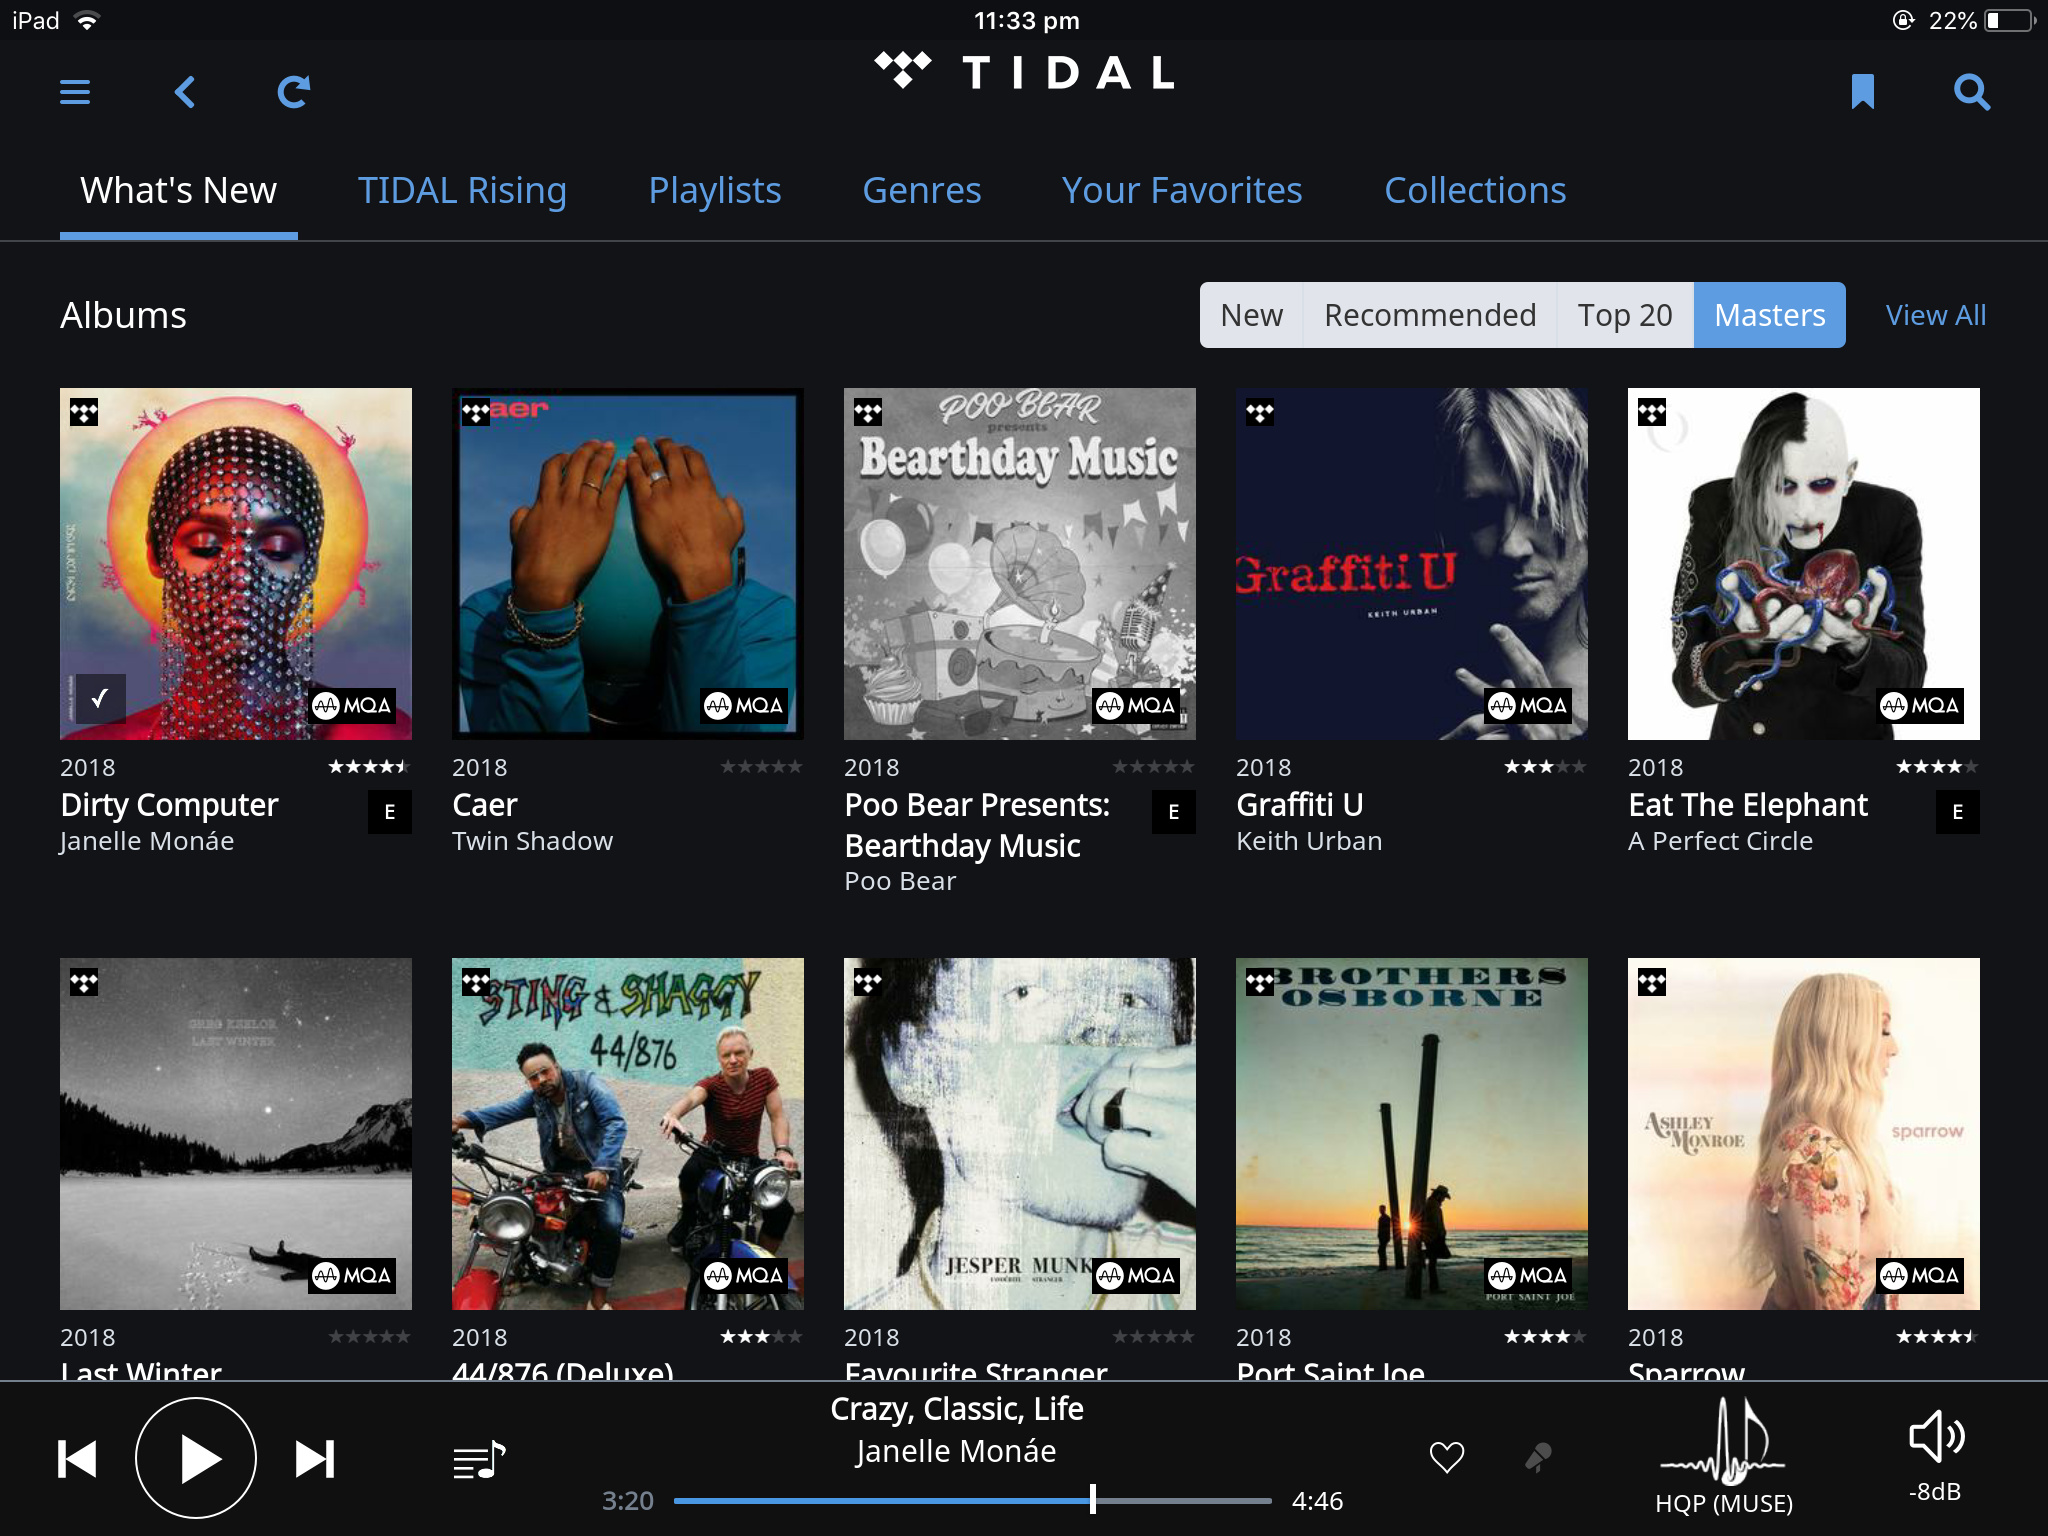Open the Jesper Munk album cover

pyautogui.click(x=1020, y=1134)
